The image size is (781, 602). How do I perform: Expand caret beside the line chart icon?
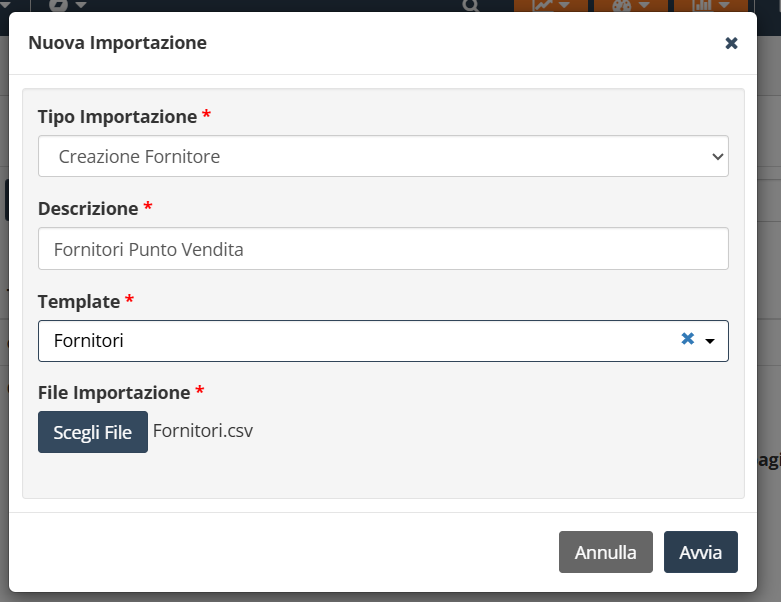point(564,5)
